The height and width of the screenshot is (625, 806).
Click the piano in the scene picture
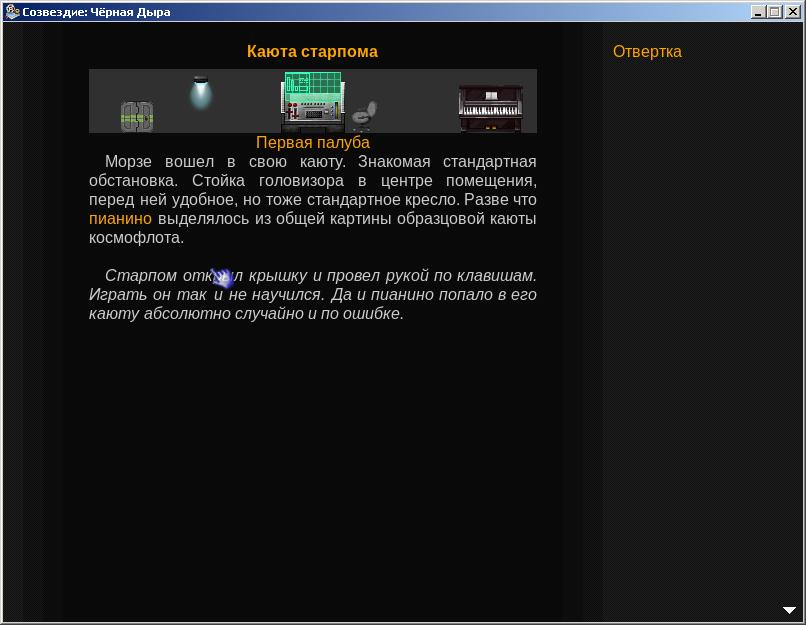[x=490, y=108]
